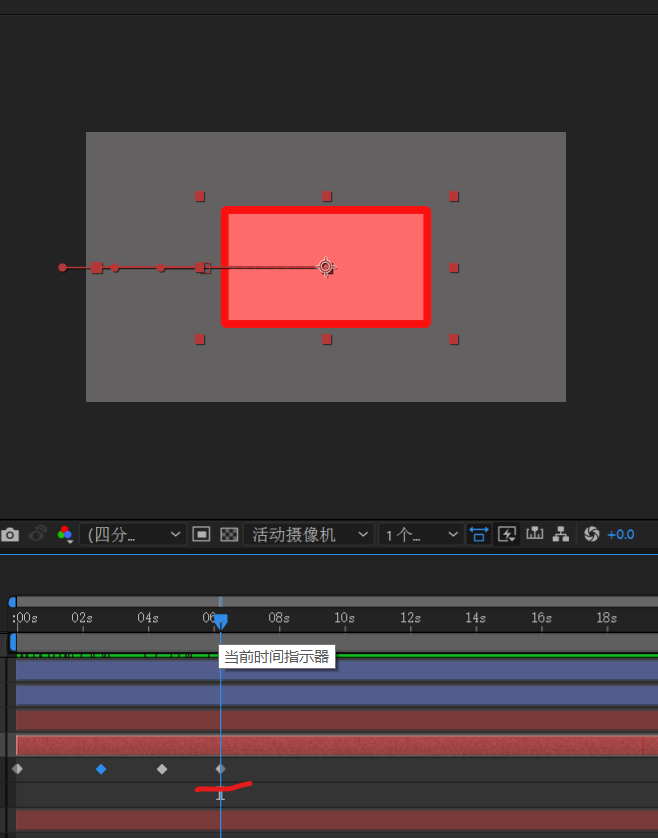The image size is (658, 838).
Task: Open the resolution dropdown showing 四分
Action: [x=135, y=535]
